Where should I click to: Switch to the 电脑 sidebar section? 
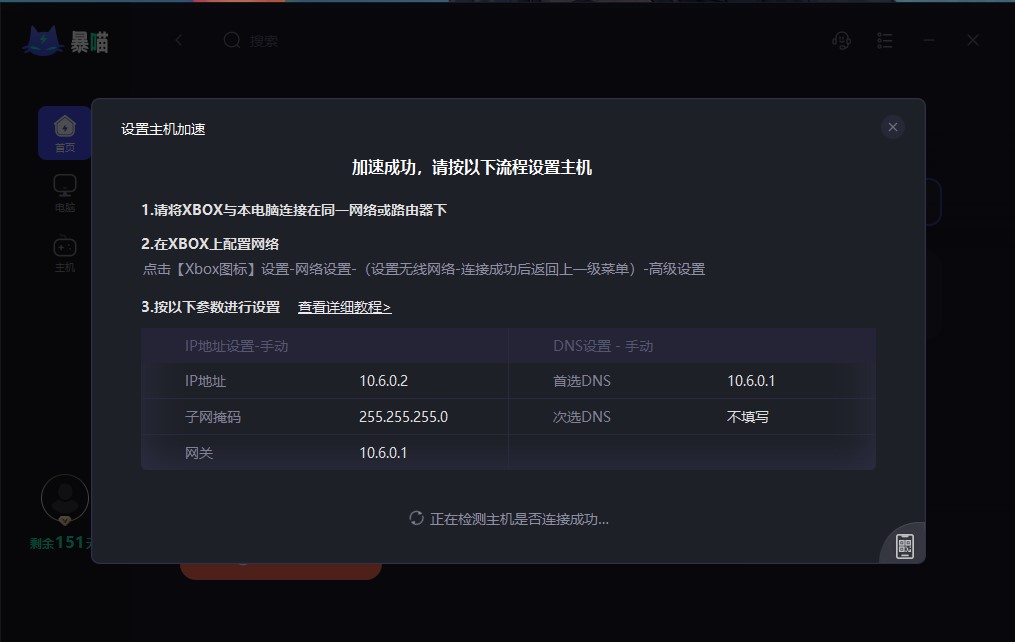tap(65, 193)
